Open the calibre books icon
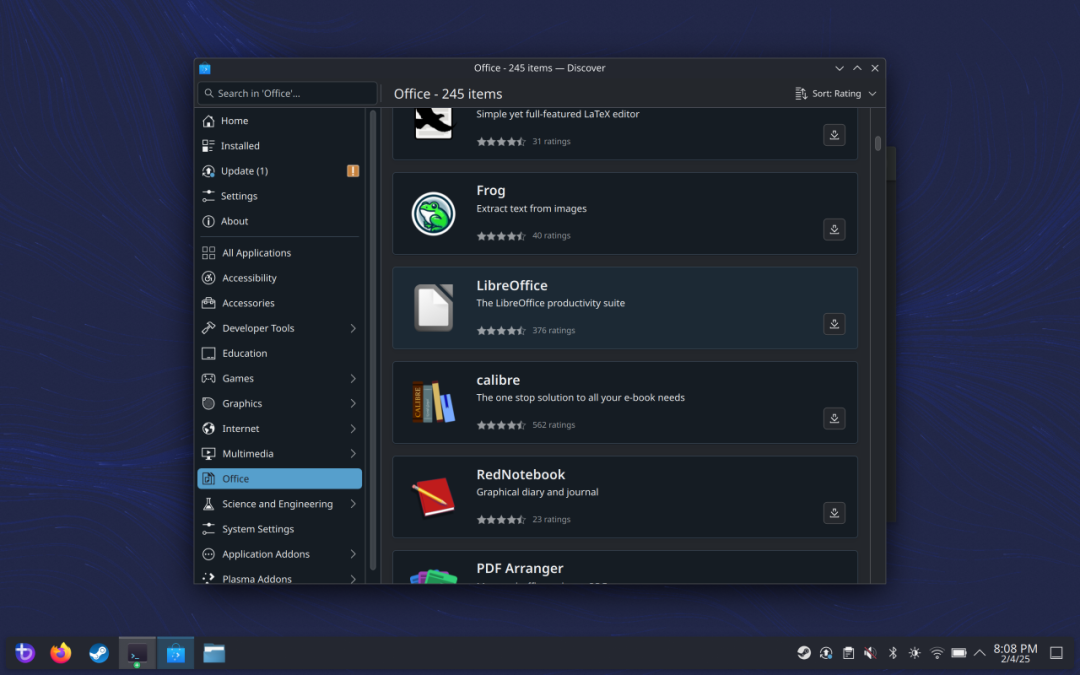 (433, 402)
